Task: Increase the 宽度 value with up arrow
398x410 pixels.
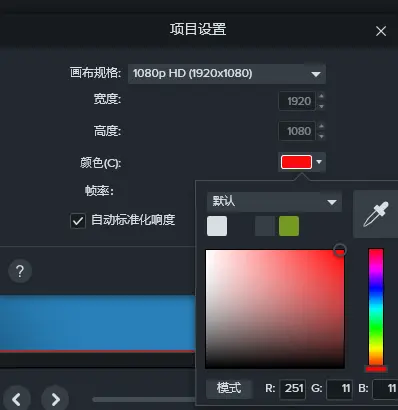Action: [321, 96]
